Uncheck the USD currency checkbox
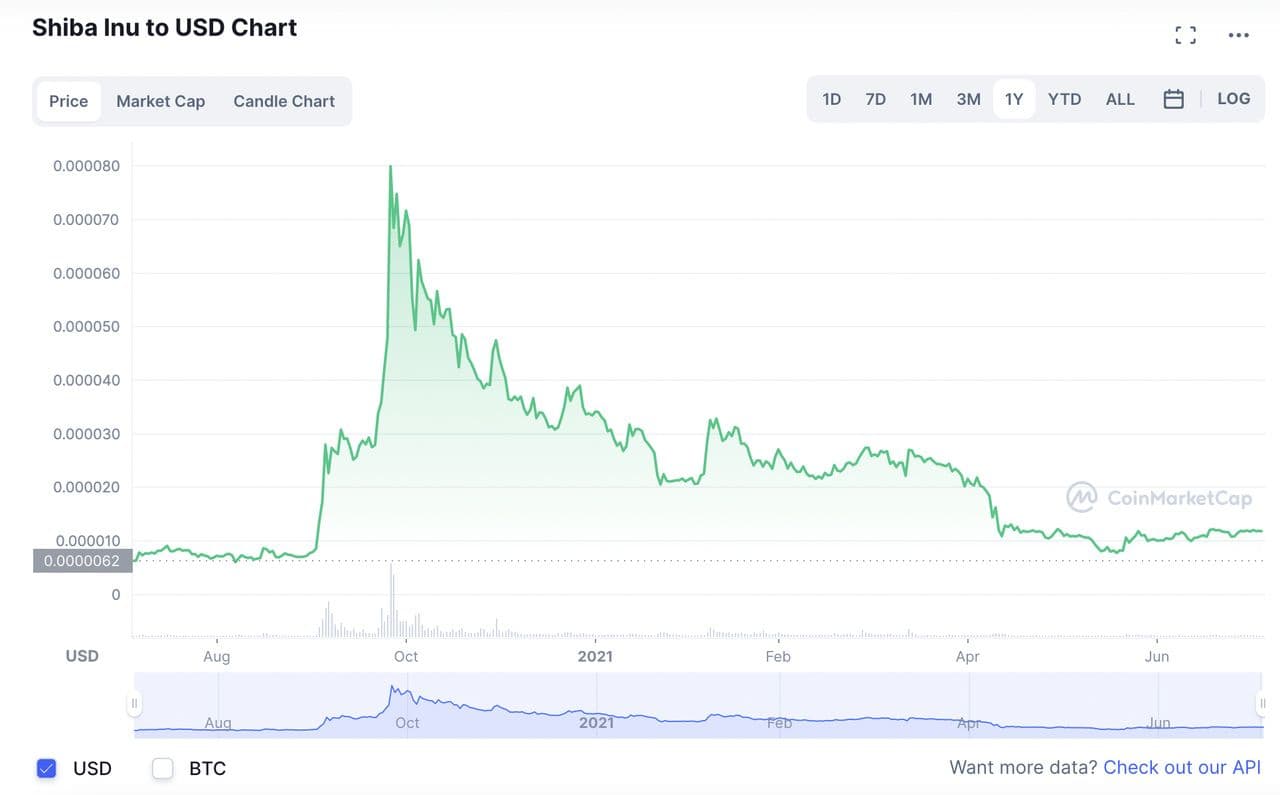The height and width of the screenshot is (795, 1280). 46,768
